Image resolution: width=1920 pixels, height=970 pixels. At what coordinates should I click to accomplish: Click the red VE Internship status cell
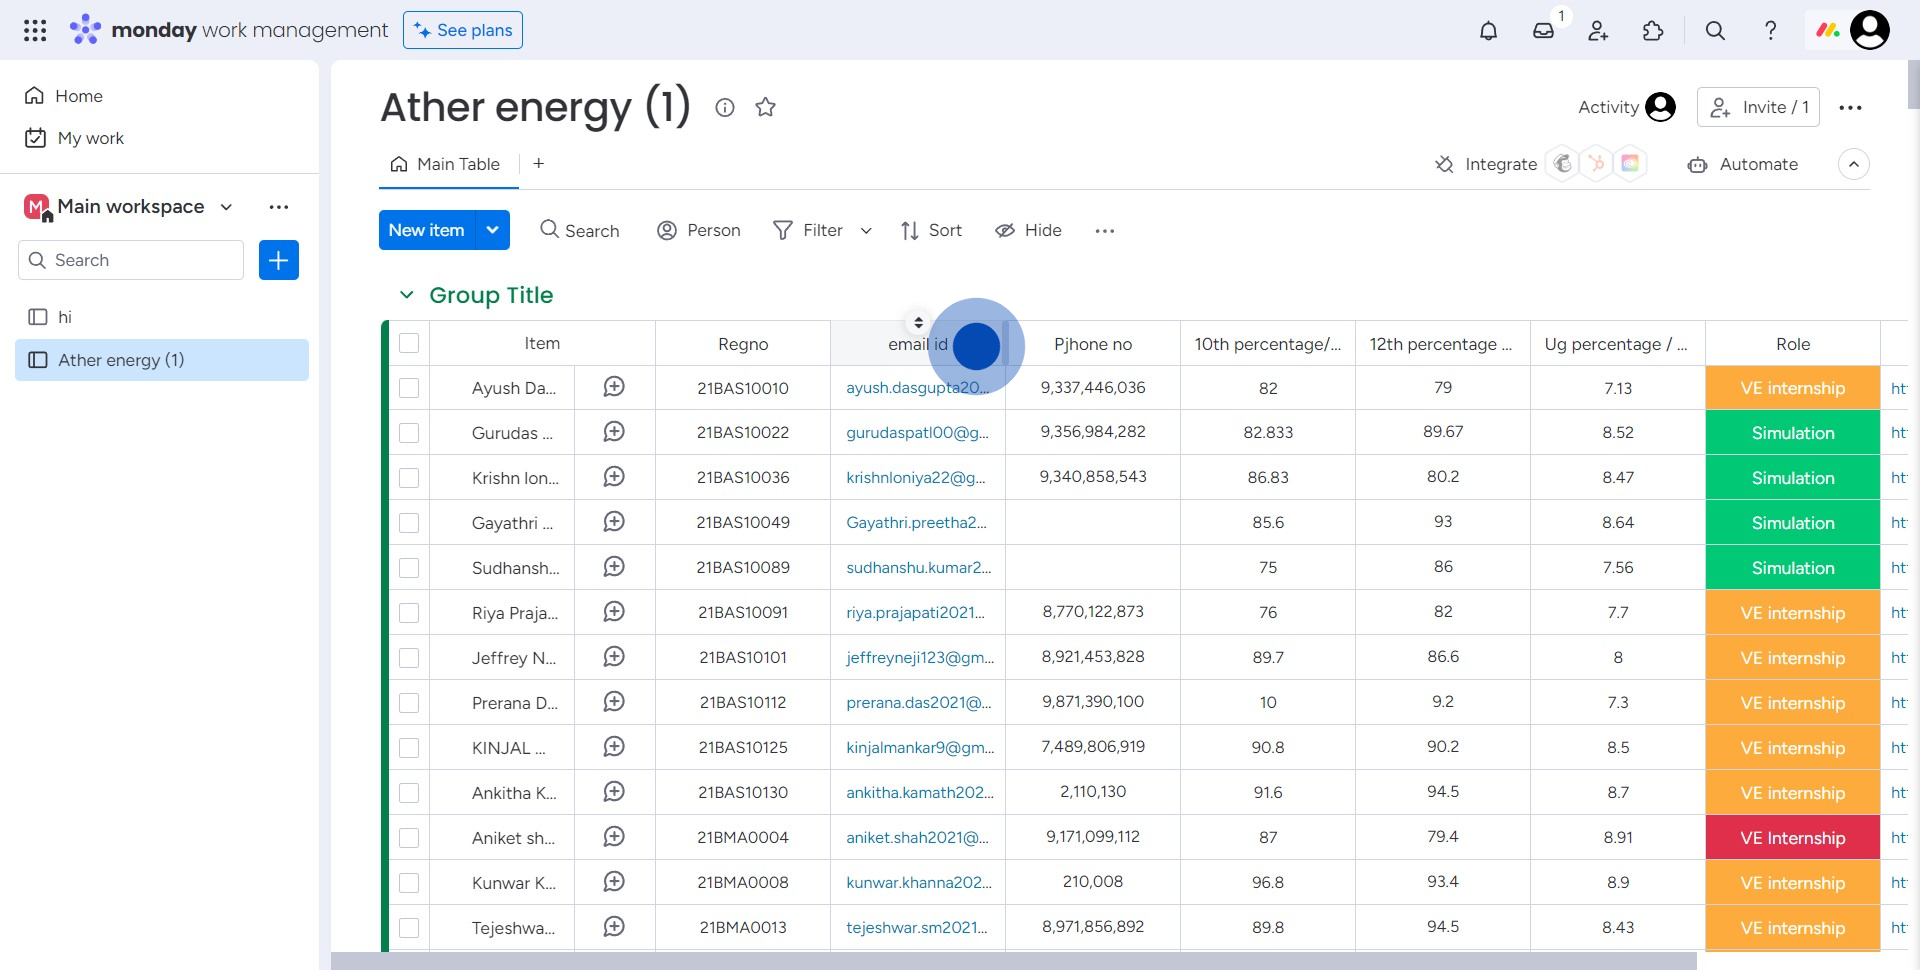(x=1792, y=838)
